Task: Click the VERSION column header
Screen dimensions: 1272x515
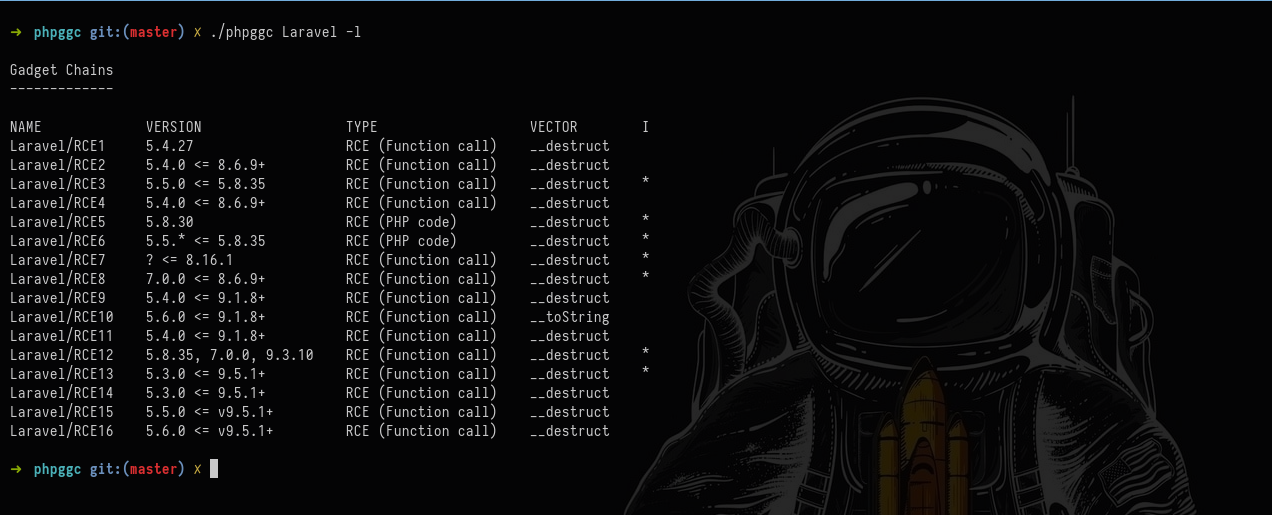Action: (174, 127)
